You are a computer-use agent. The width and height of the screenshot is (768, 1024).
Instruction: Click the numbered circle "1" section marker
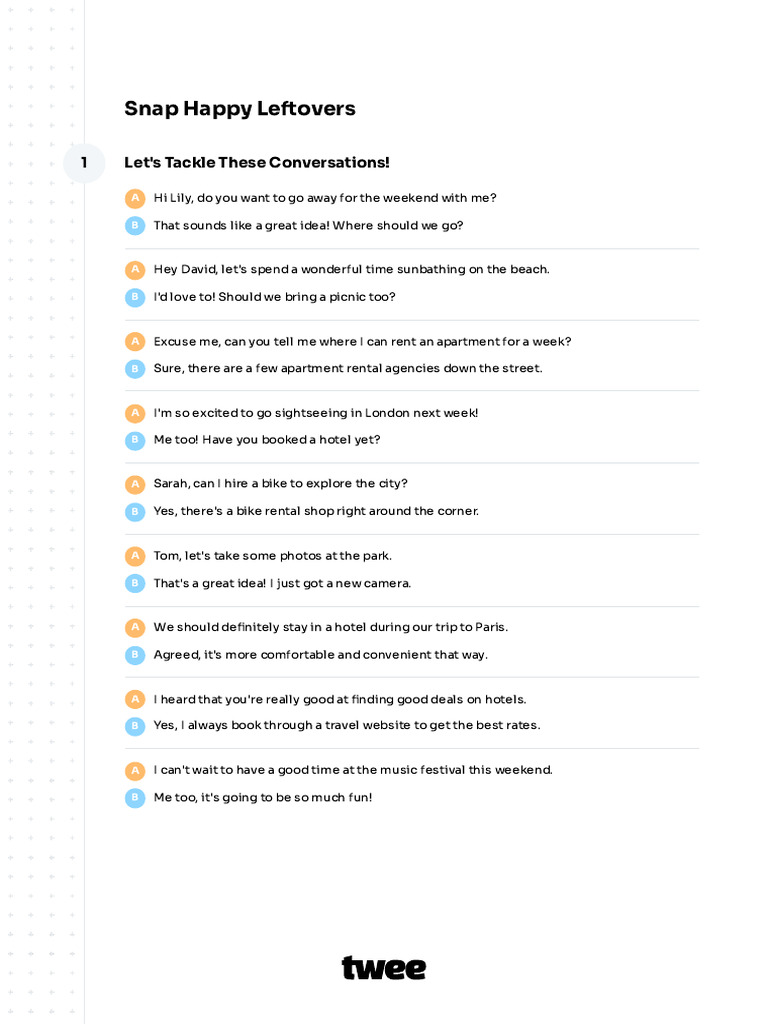tap(84, 163)
